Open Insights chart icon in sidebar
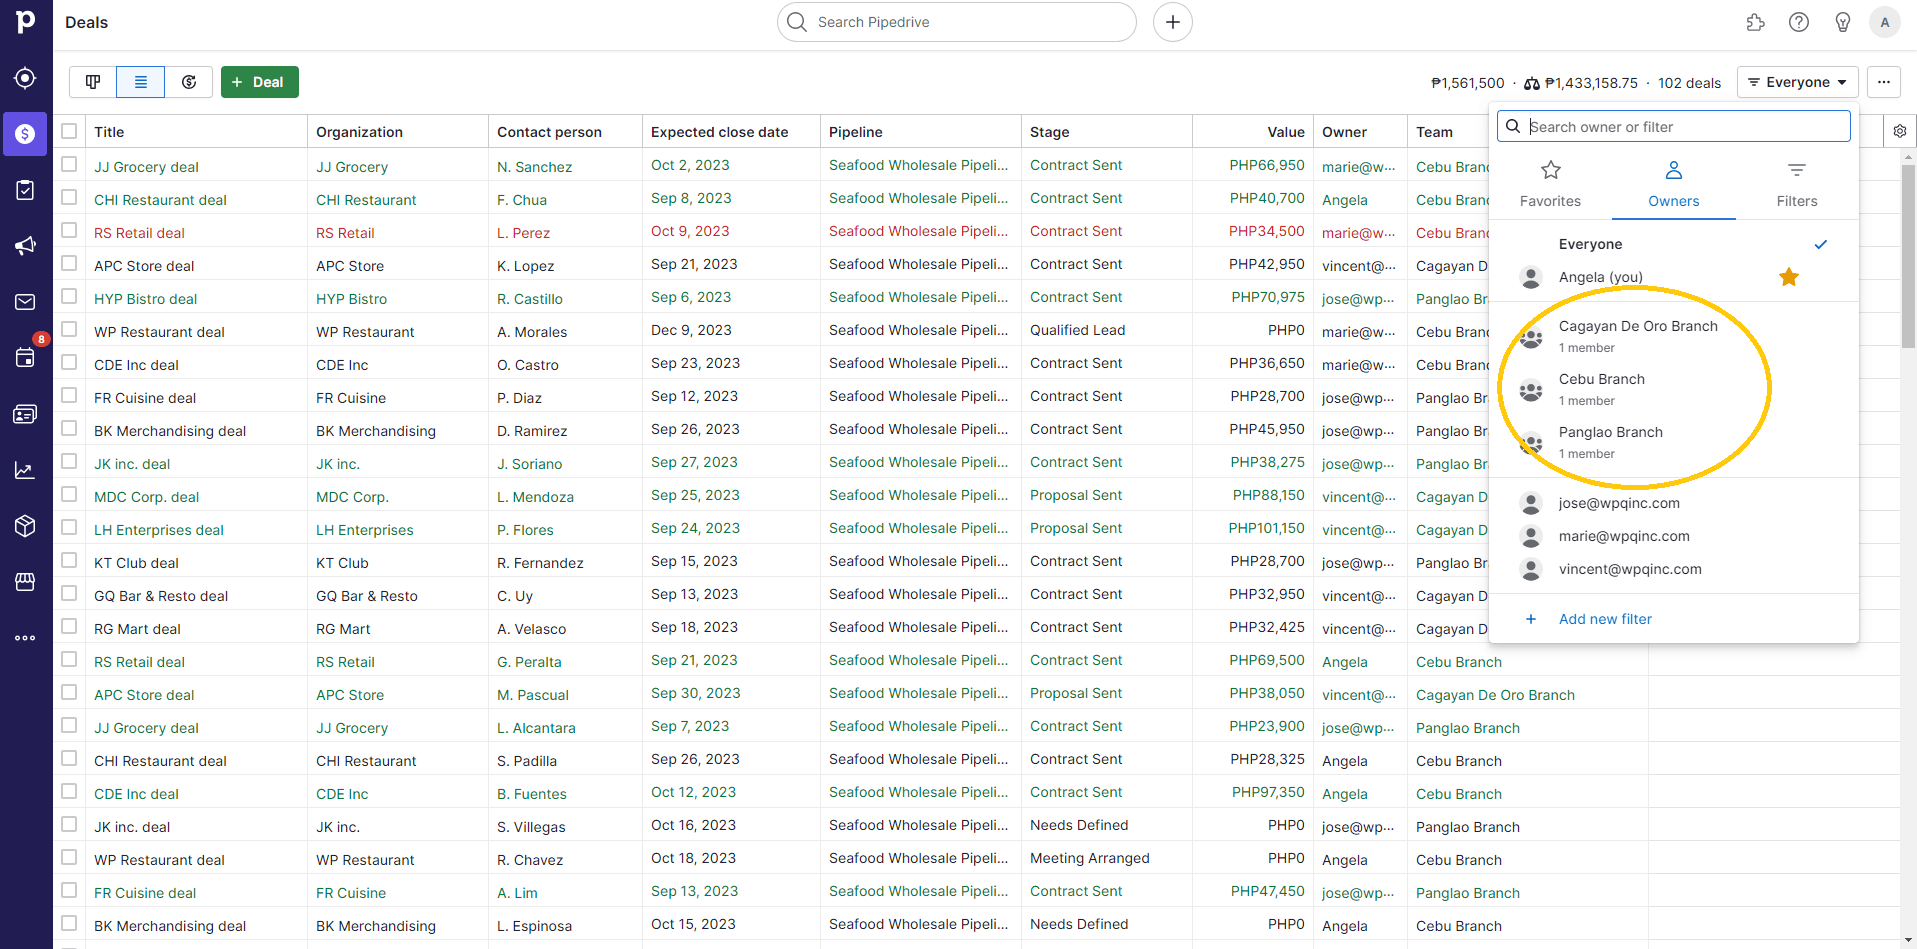 pos(26,470)
